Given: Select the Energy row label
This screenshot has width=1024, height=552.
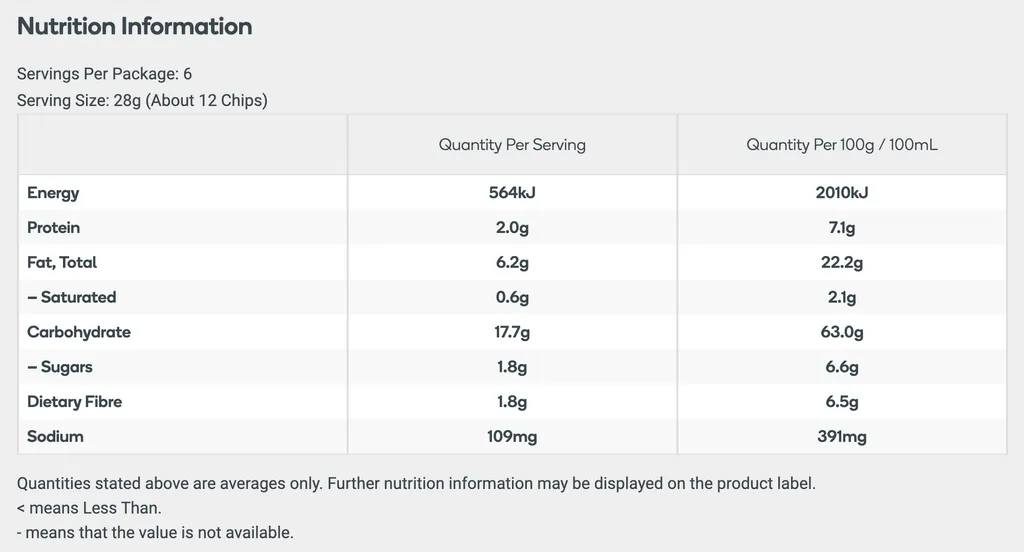Looking at the screenshot, I should (53, 193).
